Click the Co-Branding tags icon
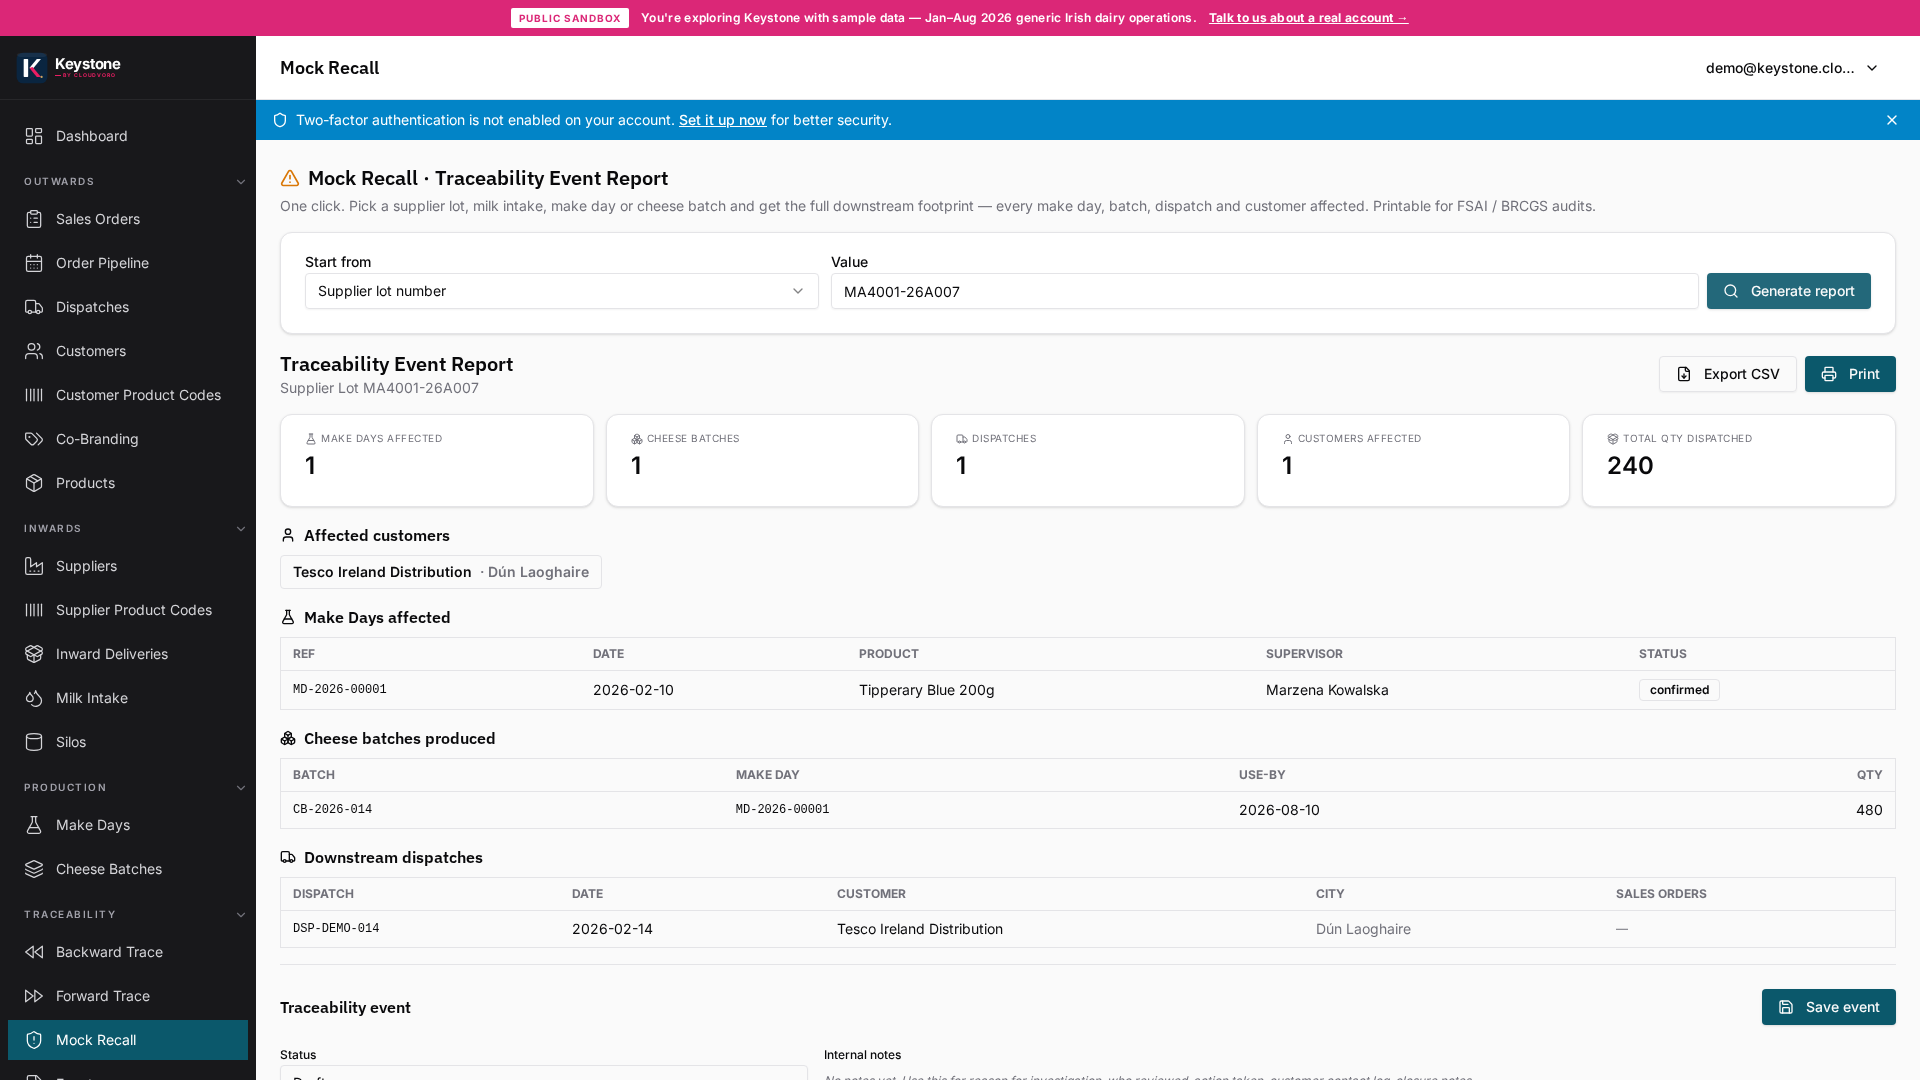 point(34,439)
